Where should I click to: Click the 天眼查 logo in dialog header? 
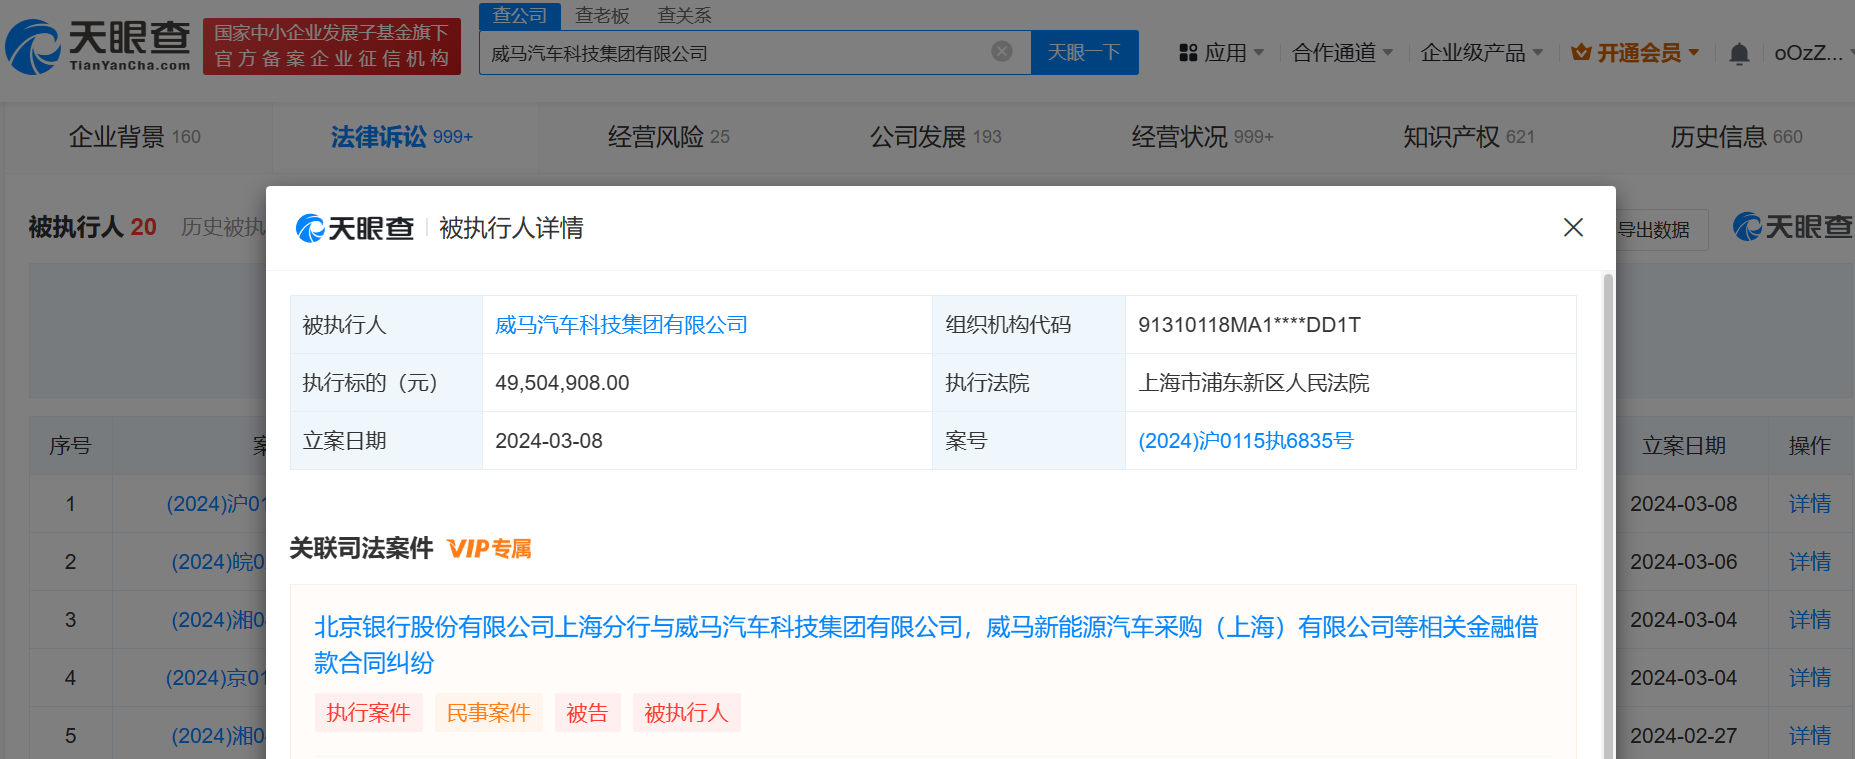pos(355,228)
